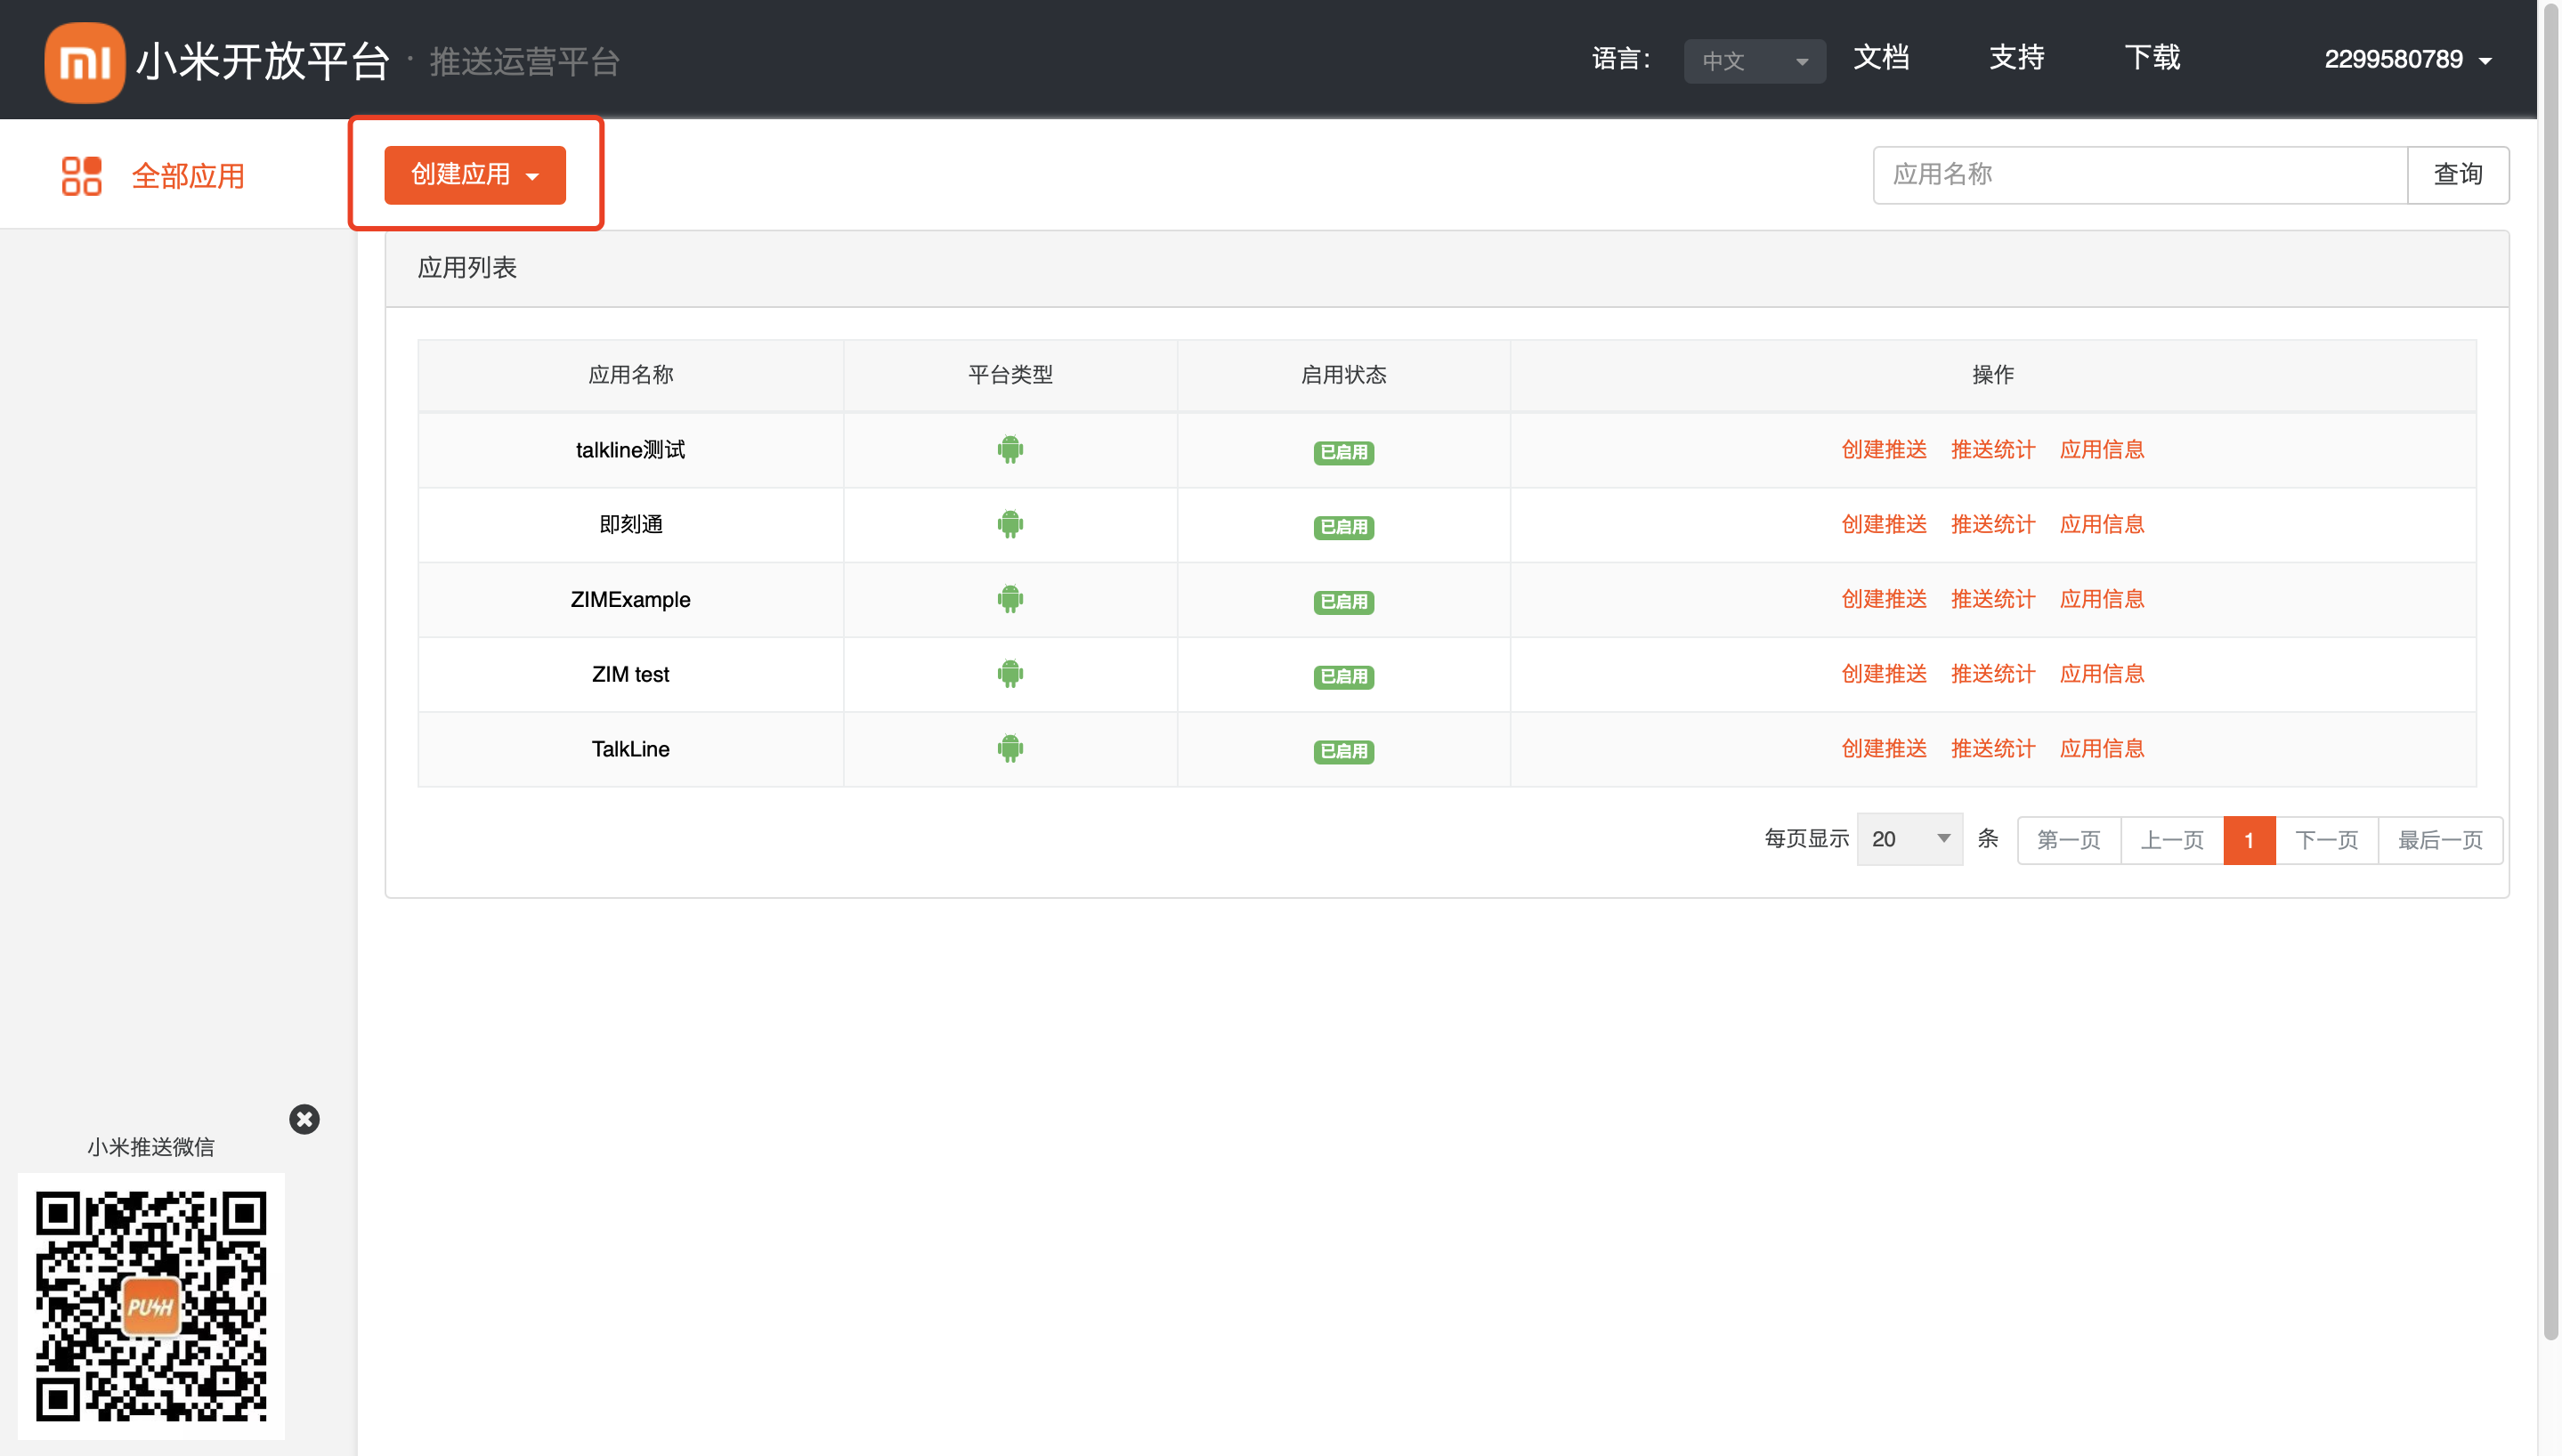Image resolution: width=2562 pixels, height=1456 pixels.
Task: Click 应用信息 for ZIMExample
Action: [2102, 600]
